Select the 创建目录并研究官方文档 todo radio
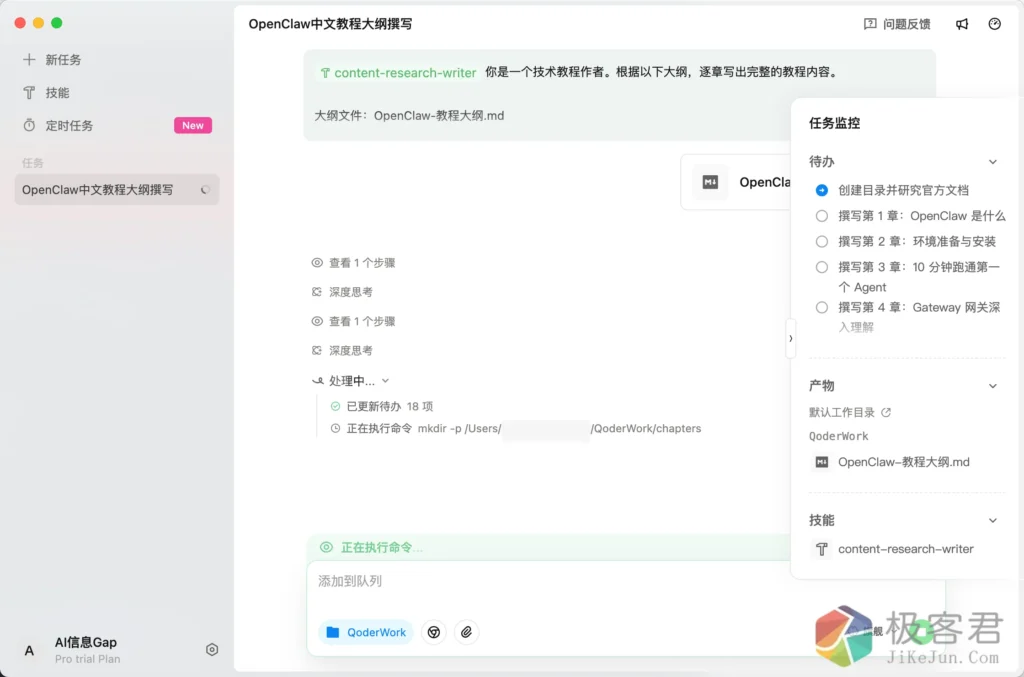 pos(822,190)
